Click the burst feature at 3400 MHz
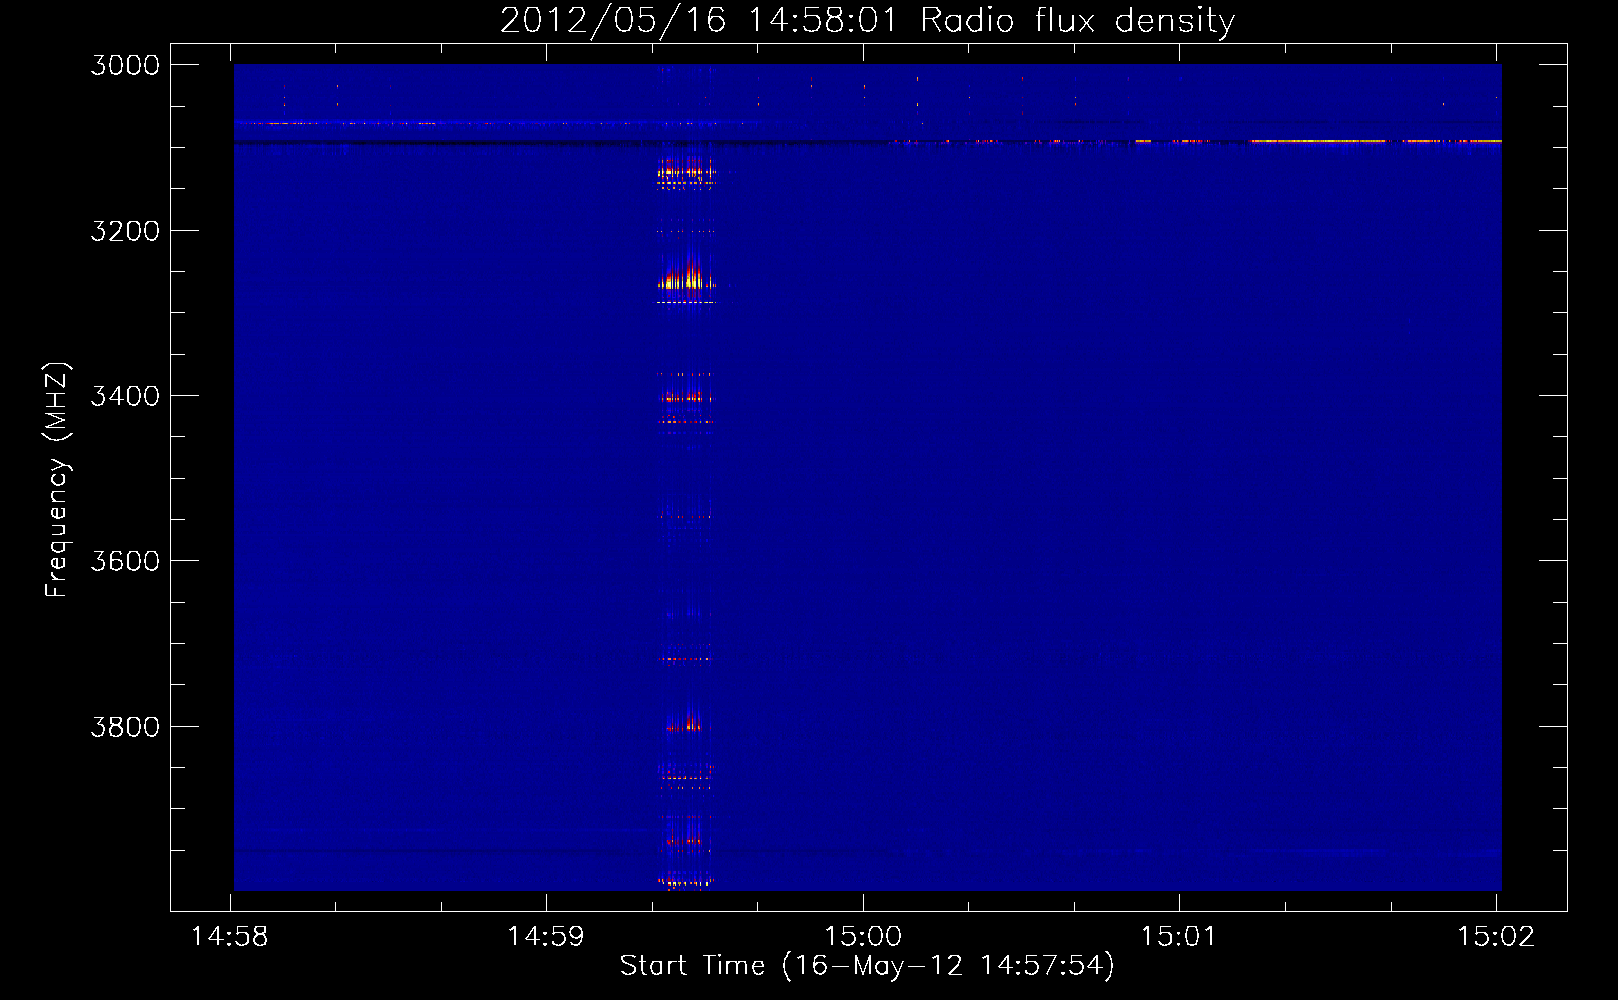Image resolution: width=1618 pixels, height=1000 pixels. click(x=685, y=397)
